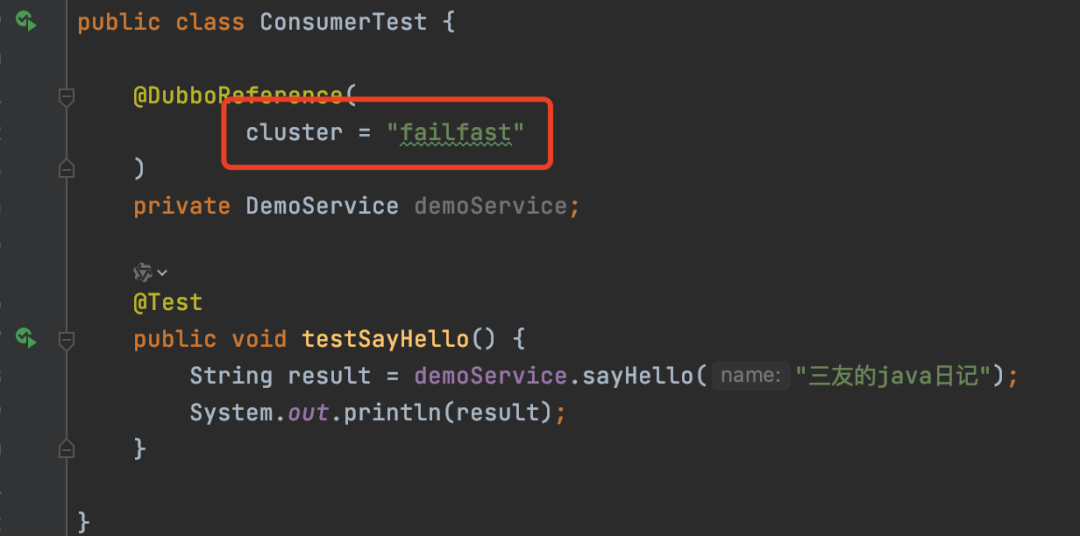The width and height of the screenshot is (1080, 536).
Task: Select the demoService field declaration name
Action: 490,206
